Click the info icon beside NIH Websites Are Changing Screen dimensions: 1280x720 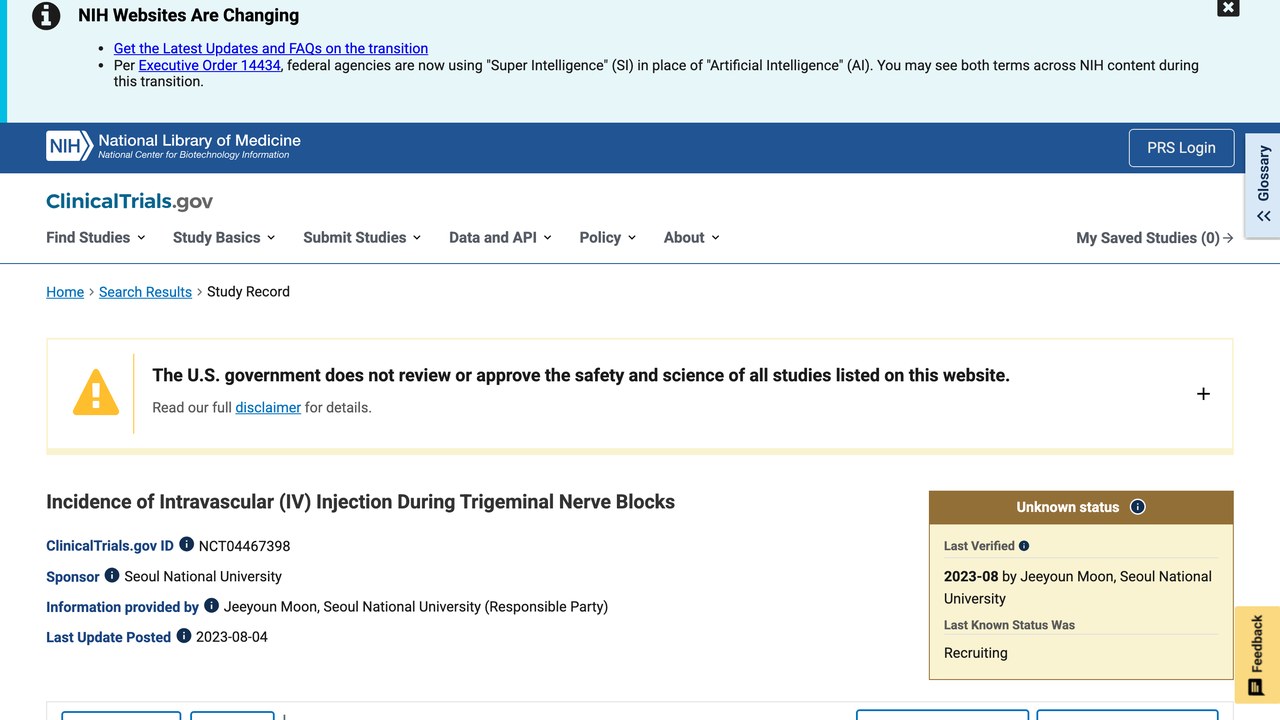pos(46,16)
